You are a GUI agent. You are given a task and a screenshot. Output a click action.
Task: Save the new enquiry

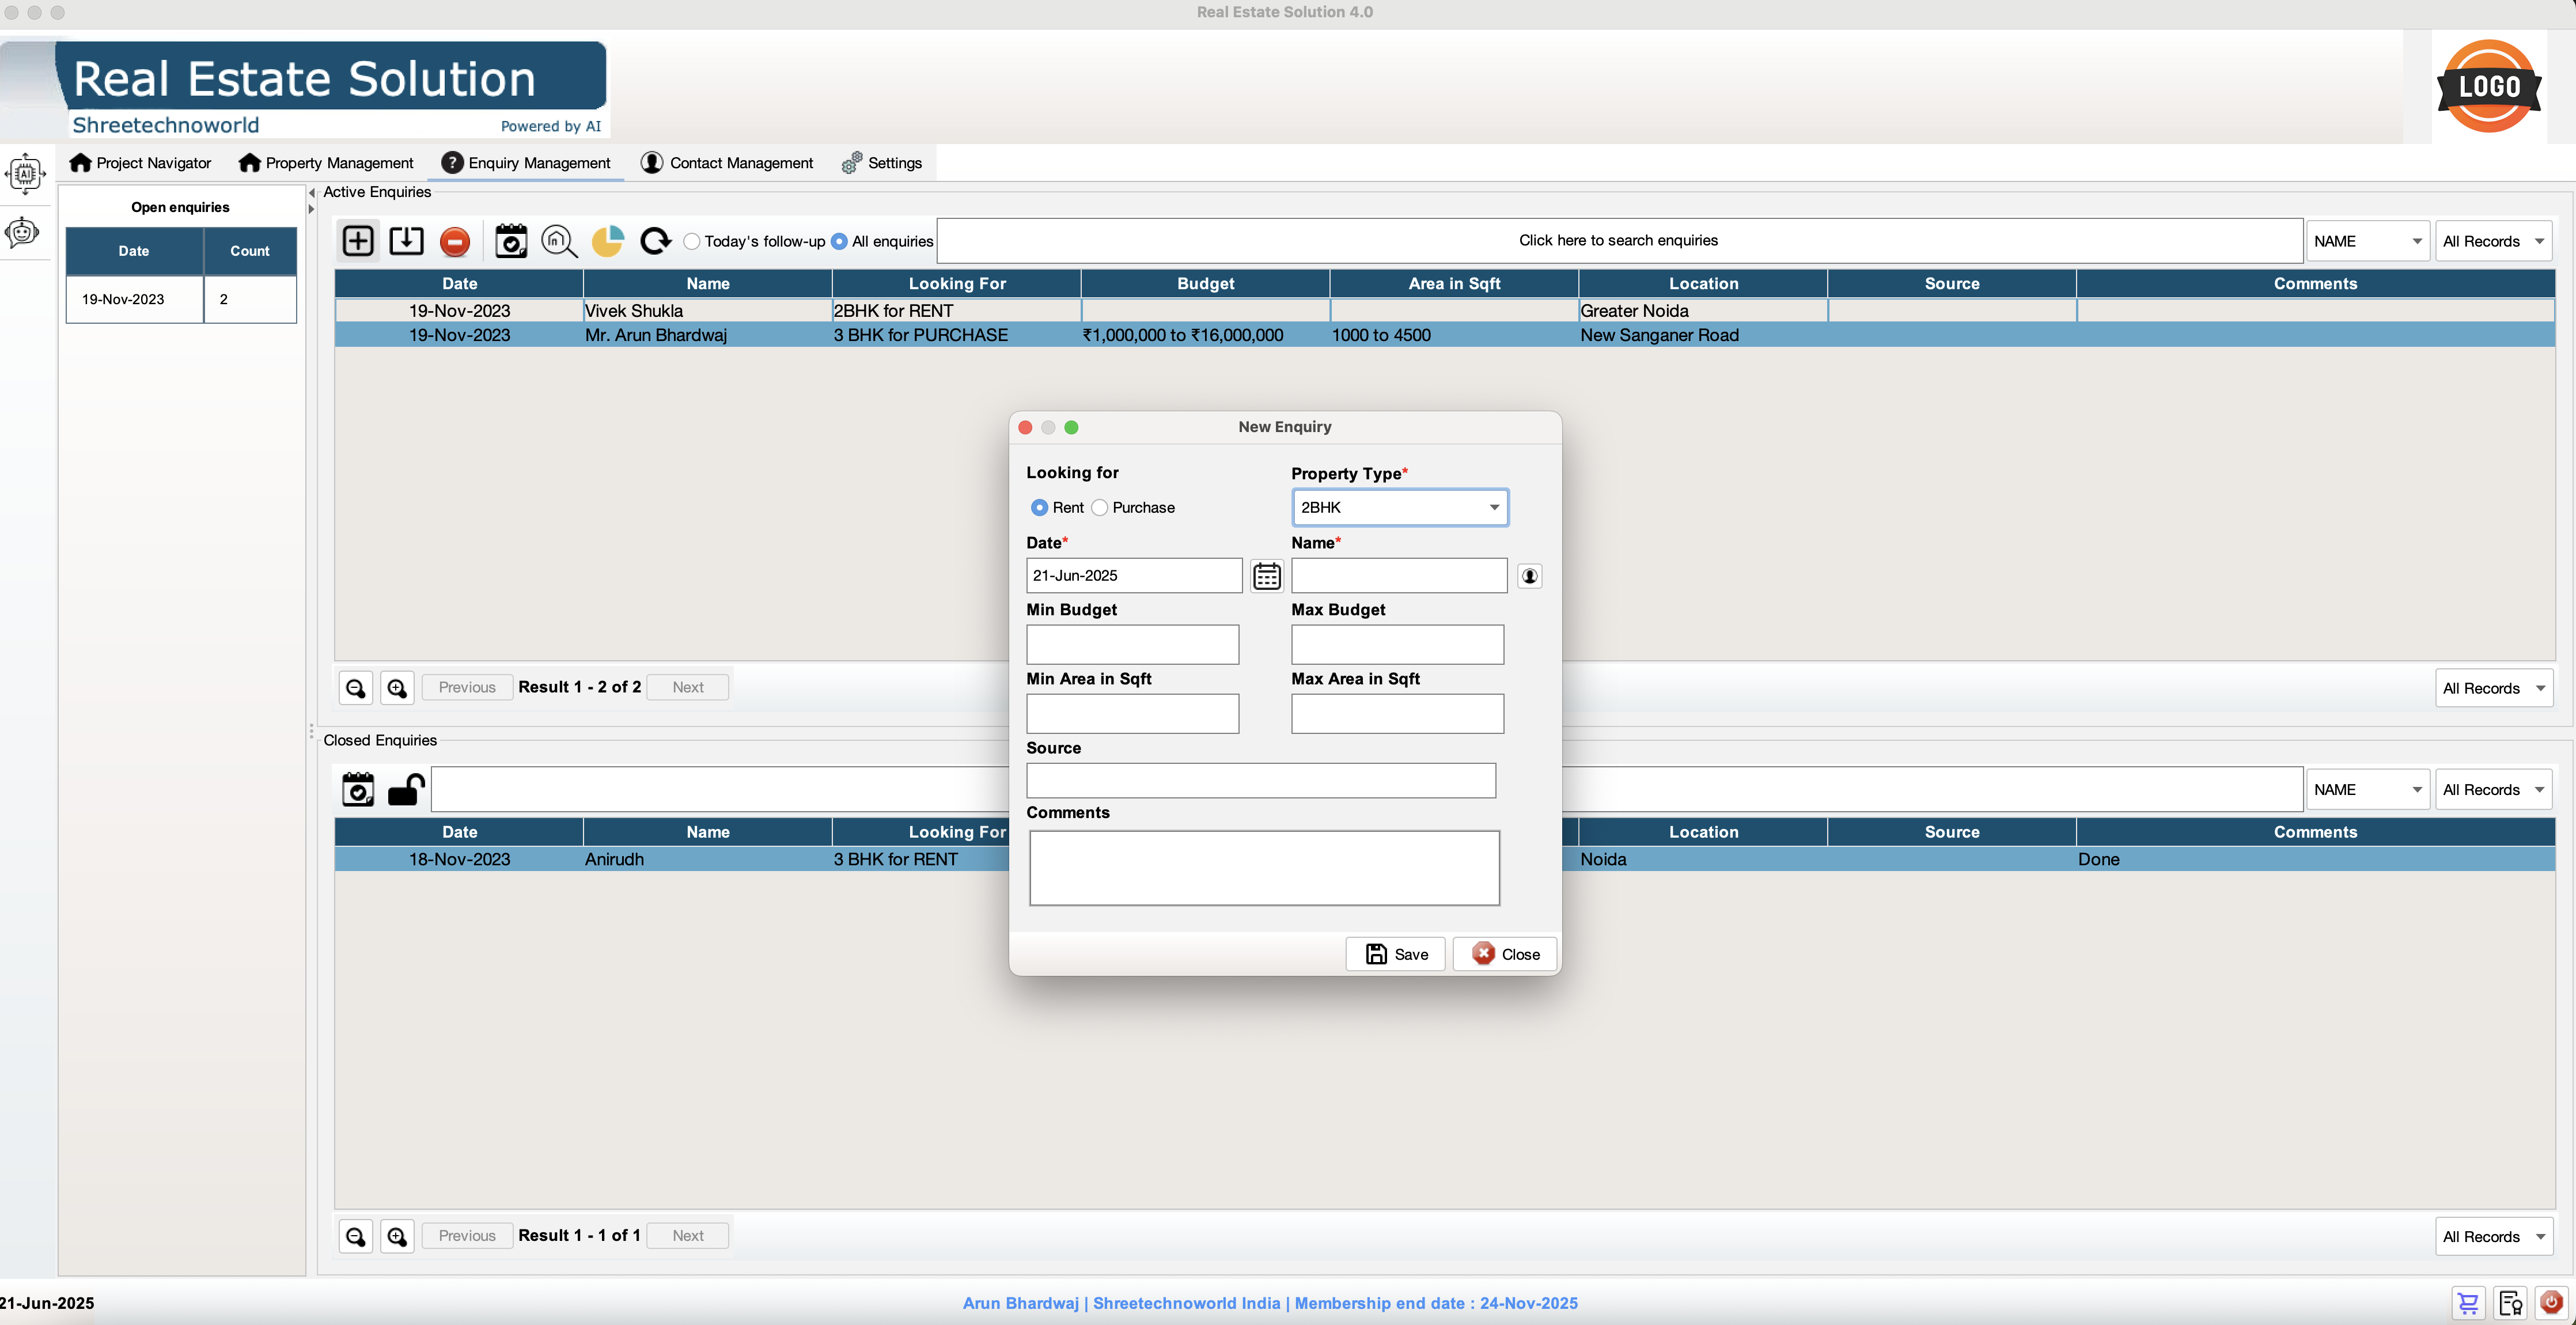(x=1395, y=953)
